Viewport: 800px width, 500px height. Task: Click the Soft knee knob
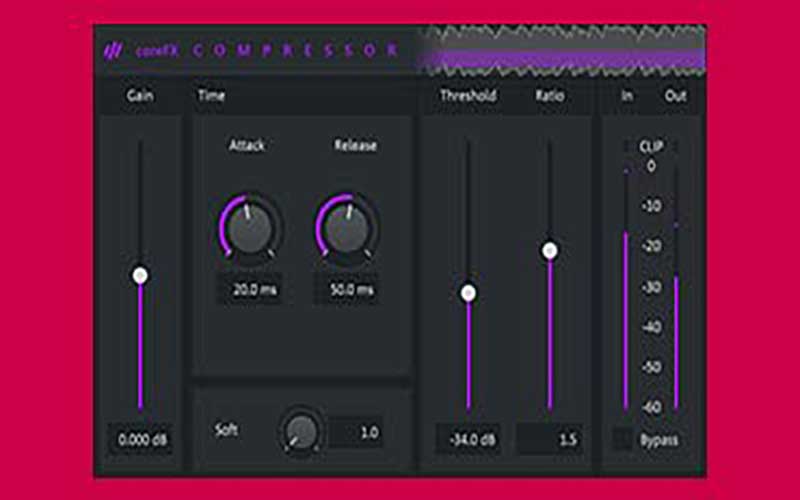click(x=301, y=430)
